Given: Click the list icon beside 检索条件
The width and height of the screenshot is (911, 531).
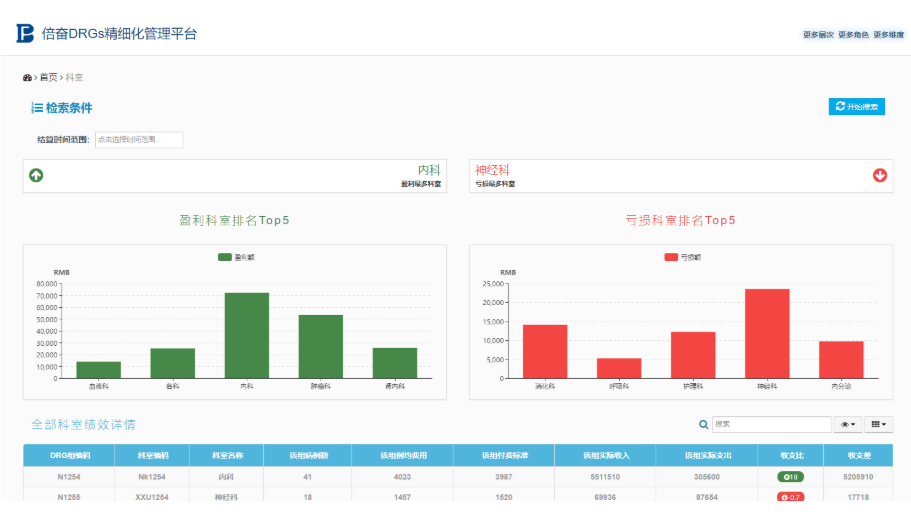Looking at the screenshot, I should [37, 108].
